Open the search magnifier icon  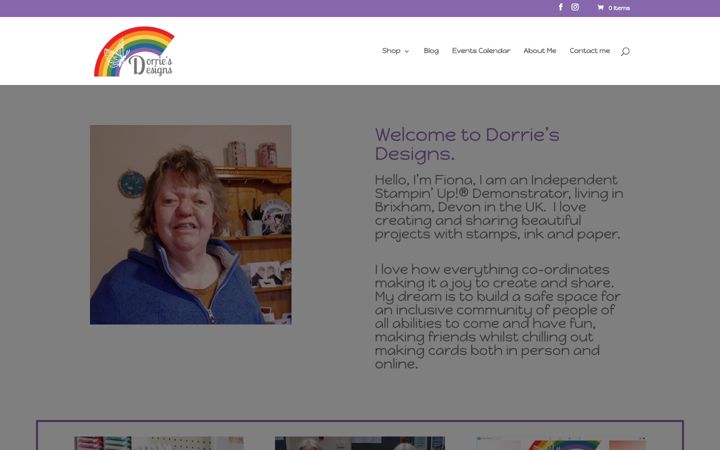coord(625,51)
